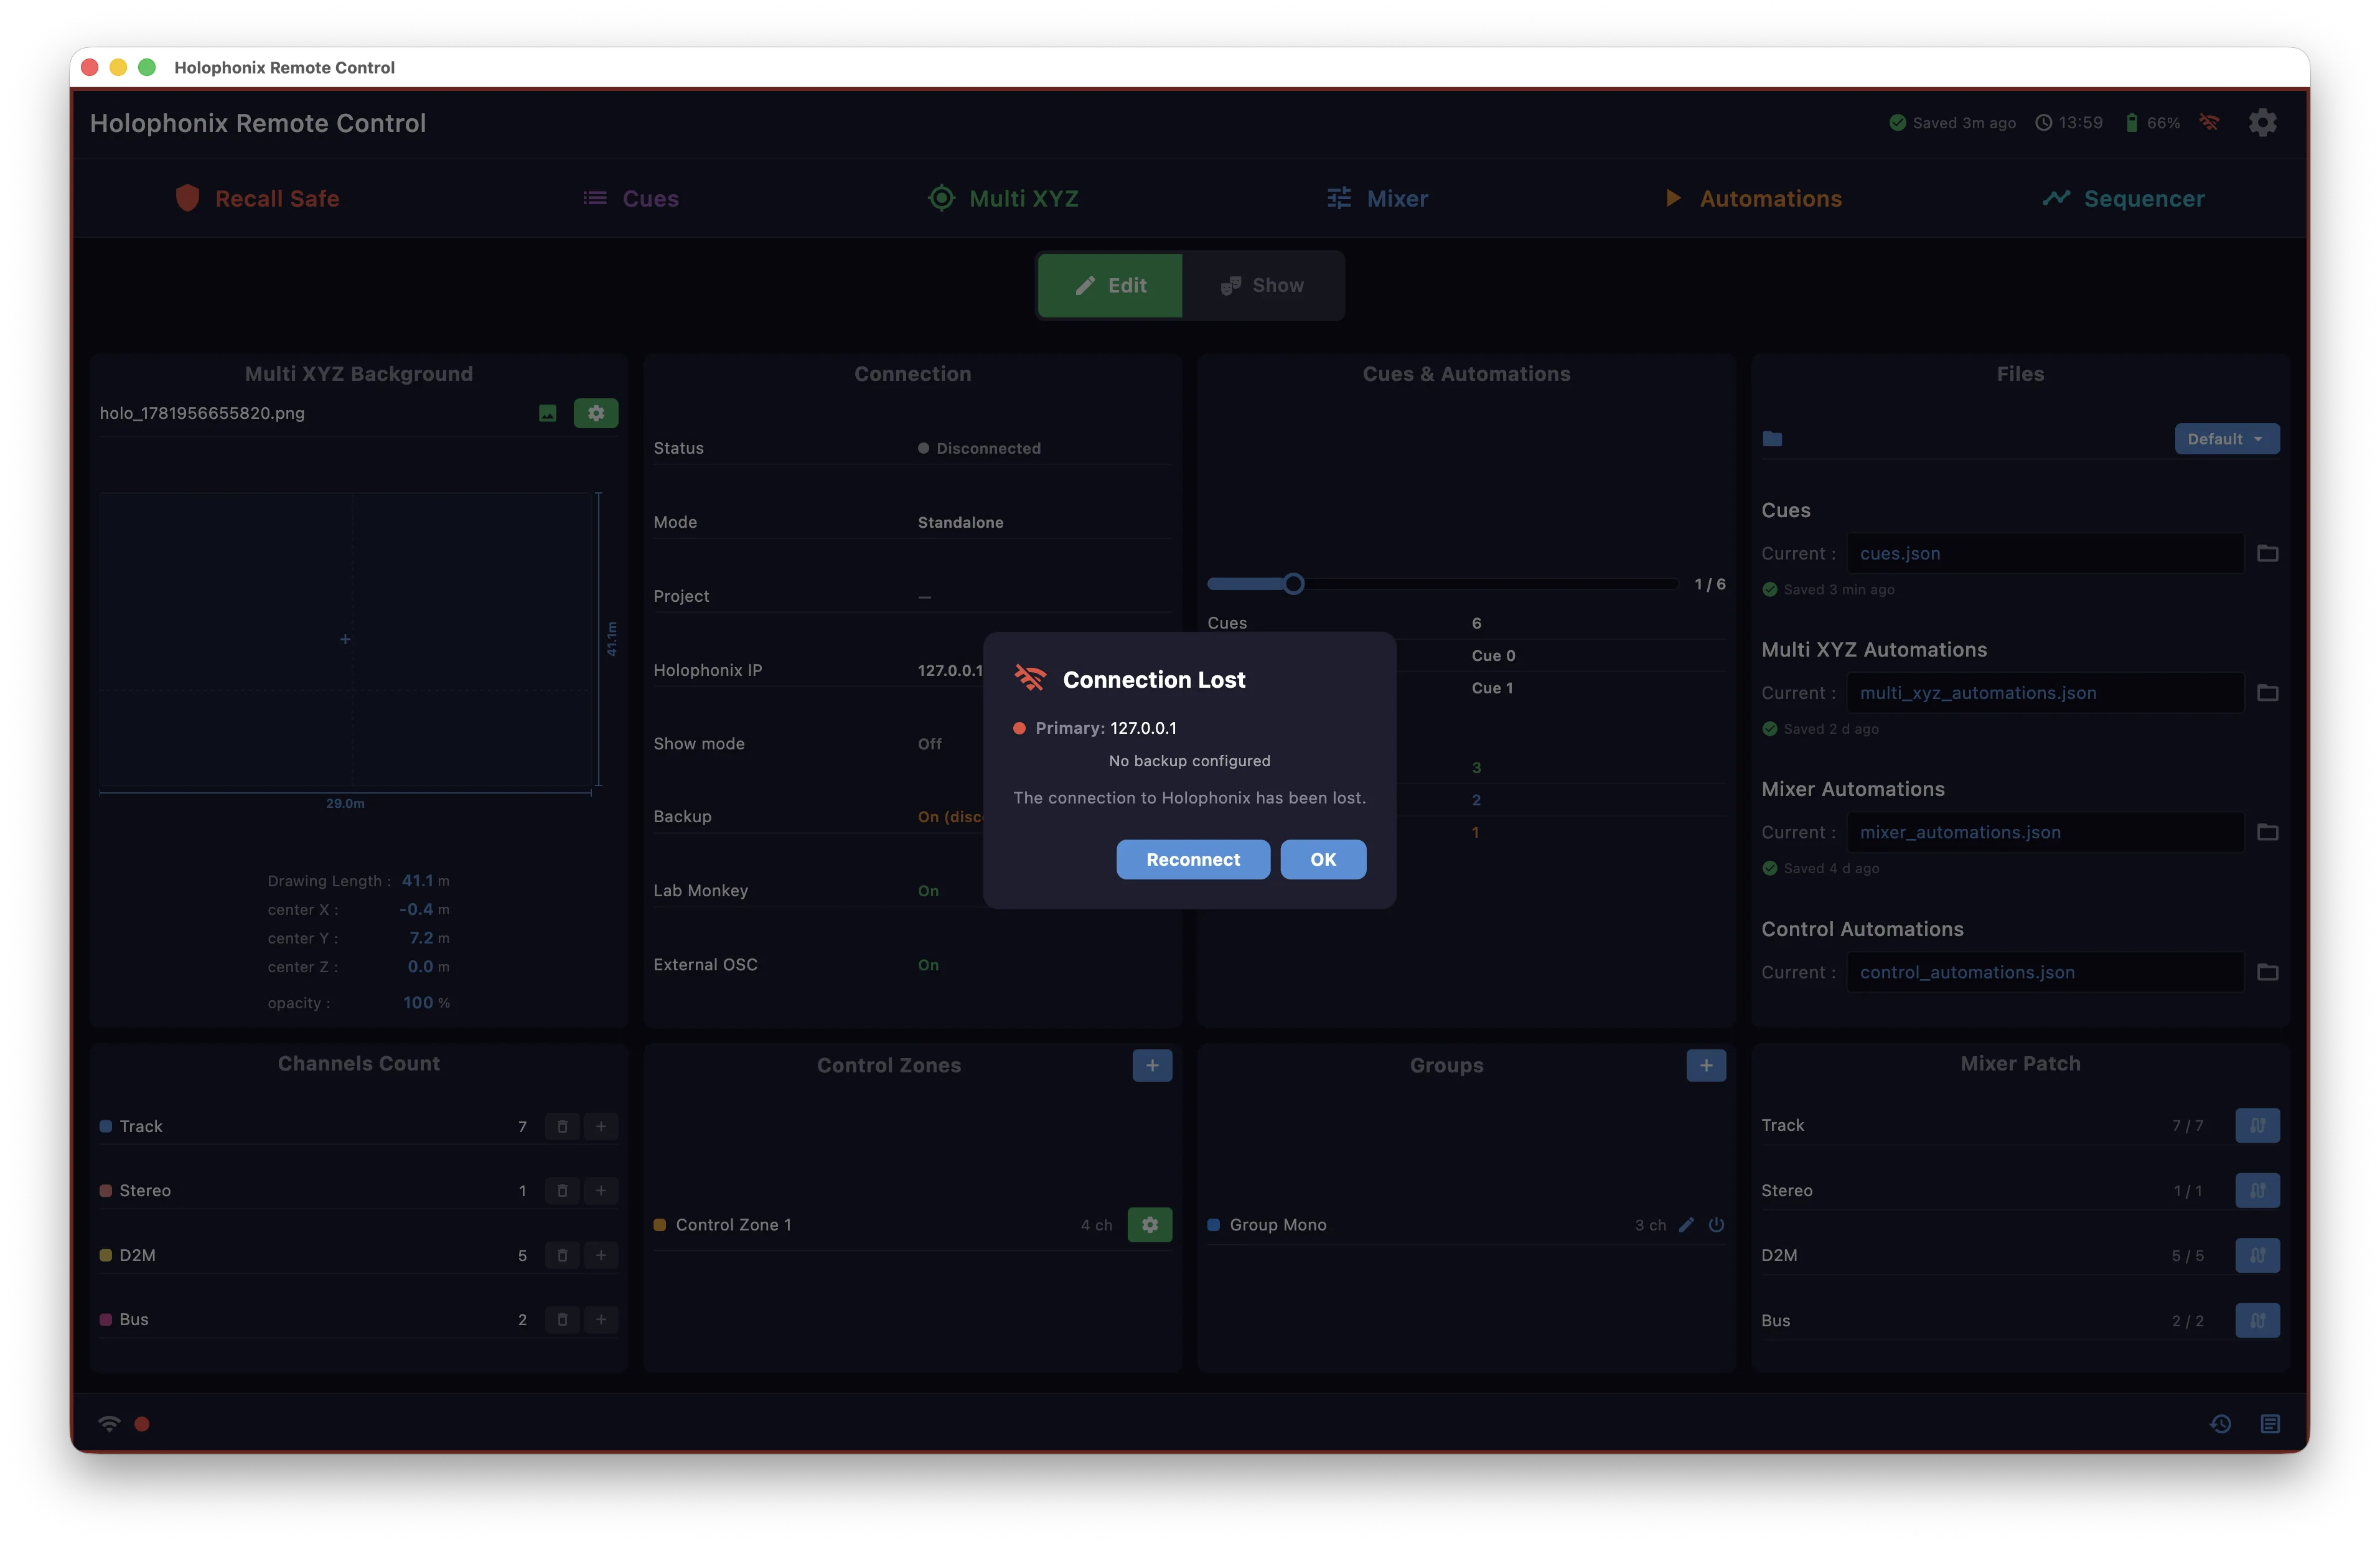The height and width of the screenshot is (1546, 2380).
Task: Click the multi_xyz_automations.json file field
Action: click(x=2044, y=693)
